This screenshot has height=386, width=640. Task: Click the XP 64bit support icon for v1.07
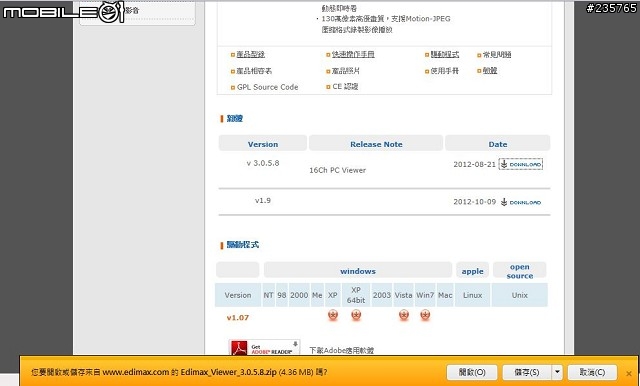(356, 315)
